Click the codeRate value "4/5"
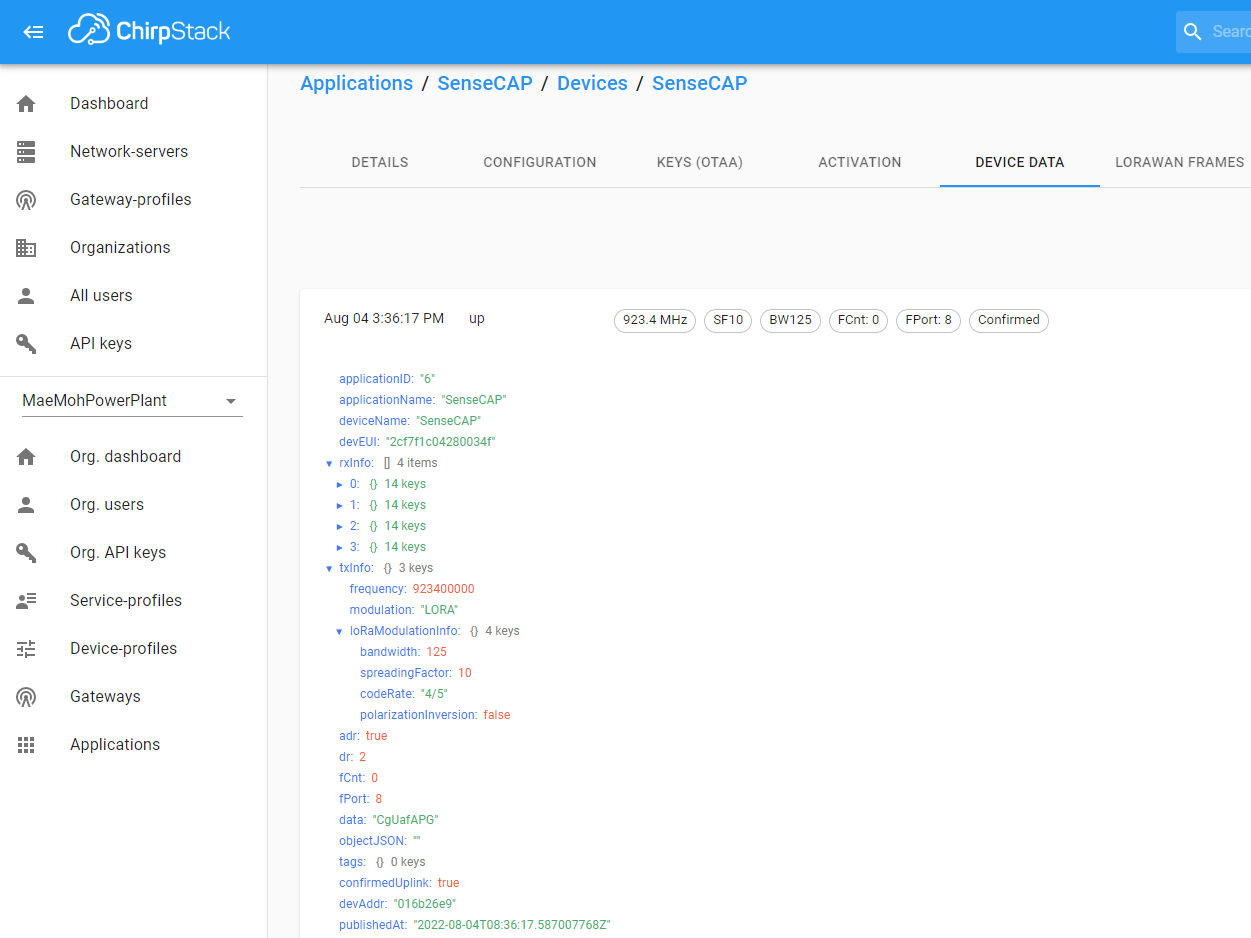Screen dimensions: 1251x938 tap(434, 694)
